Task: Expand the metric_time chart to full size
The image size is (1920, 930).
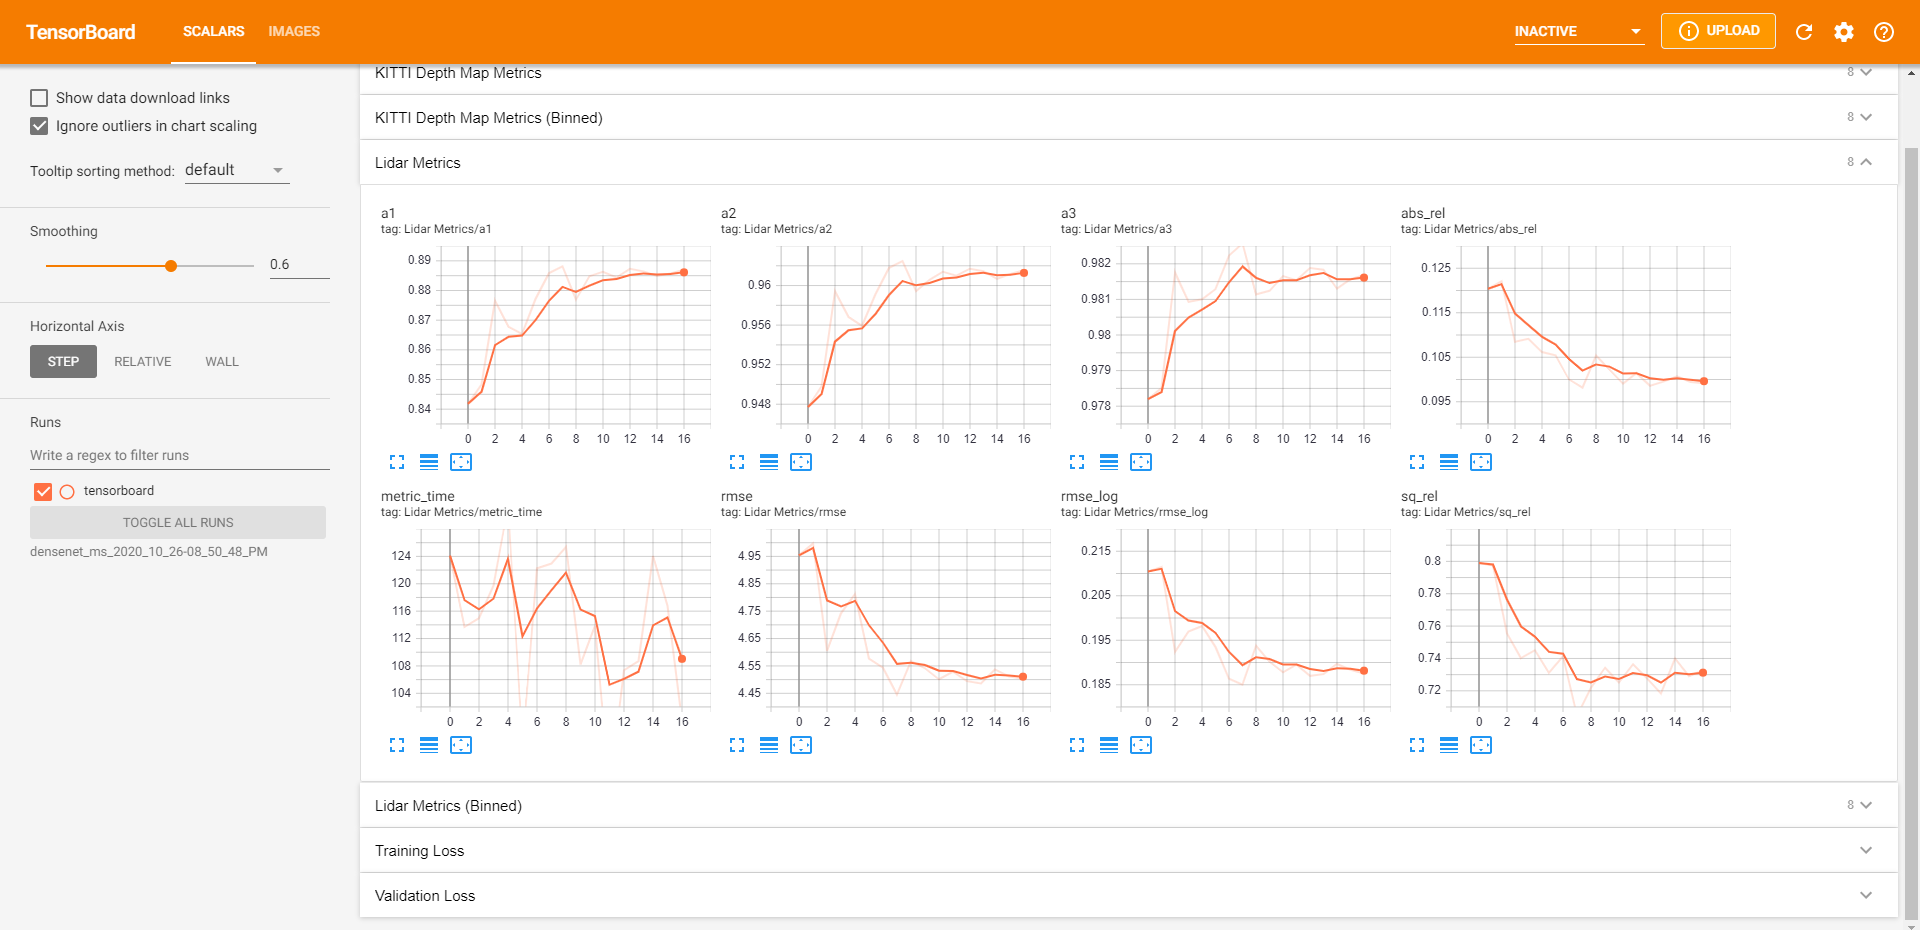Action: [397, 745]
